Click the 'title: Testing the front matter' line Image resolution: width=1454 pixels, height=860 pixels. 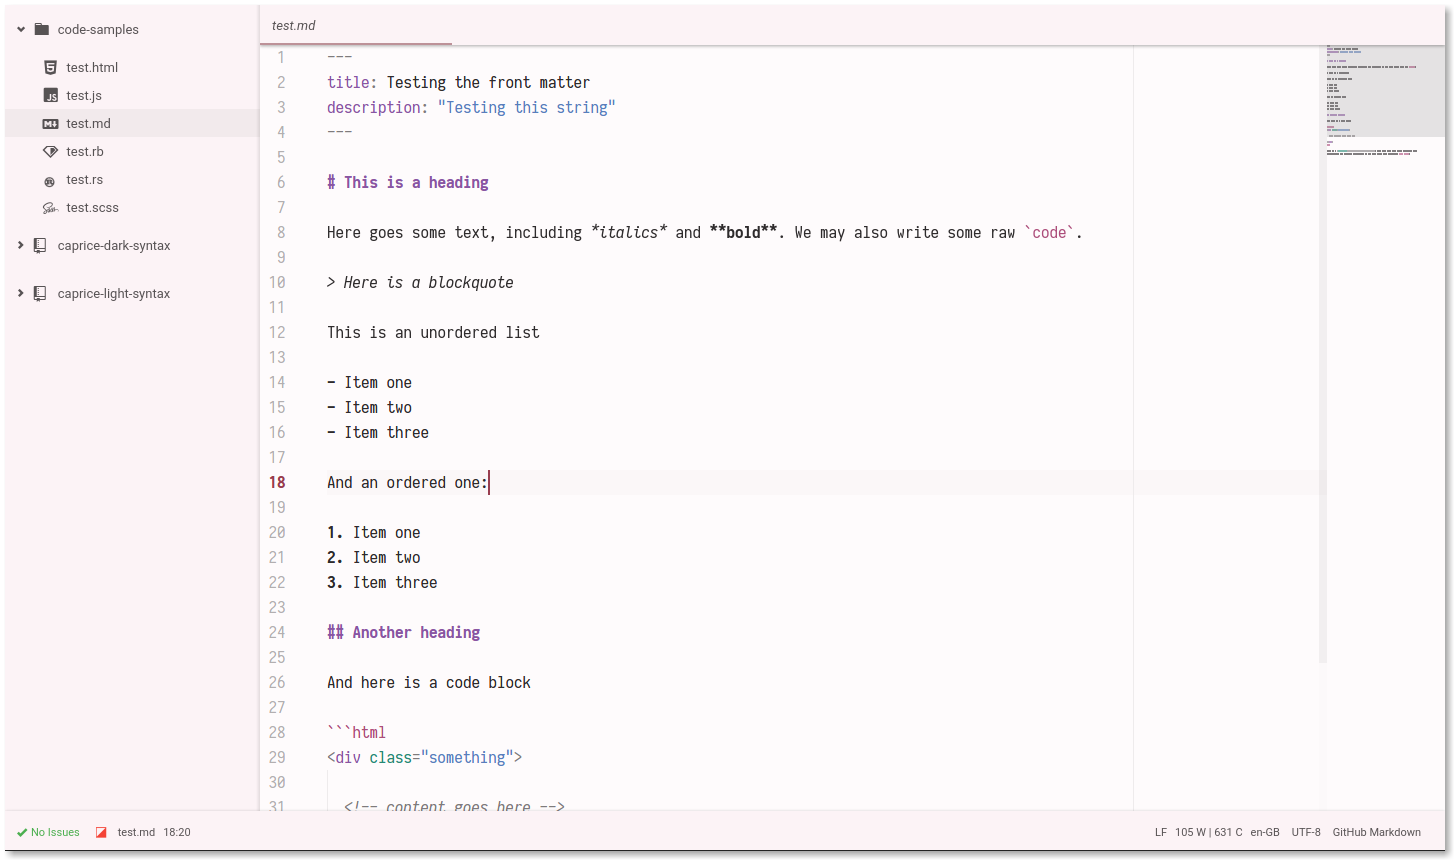pos(458,82)
